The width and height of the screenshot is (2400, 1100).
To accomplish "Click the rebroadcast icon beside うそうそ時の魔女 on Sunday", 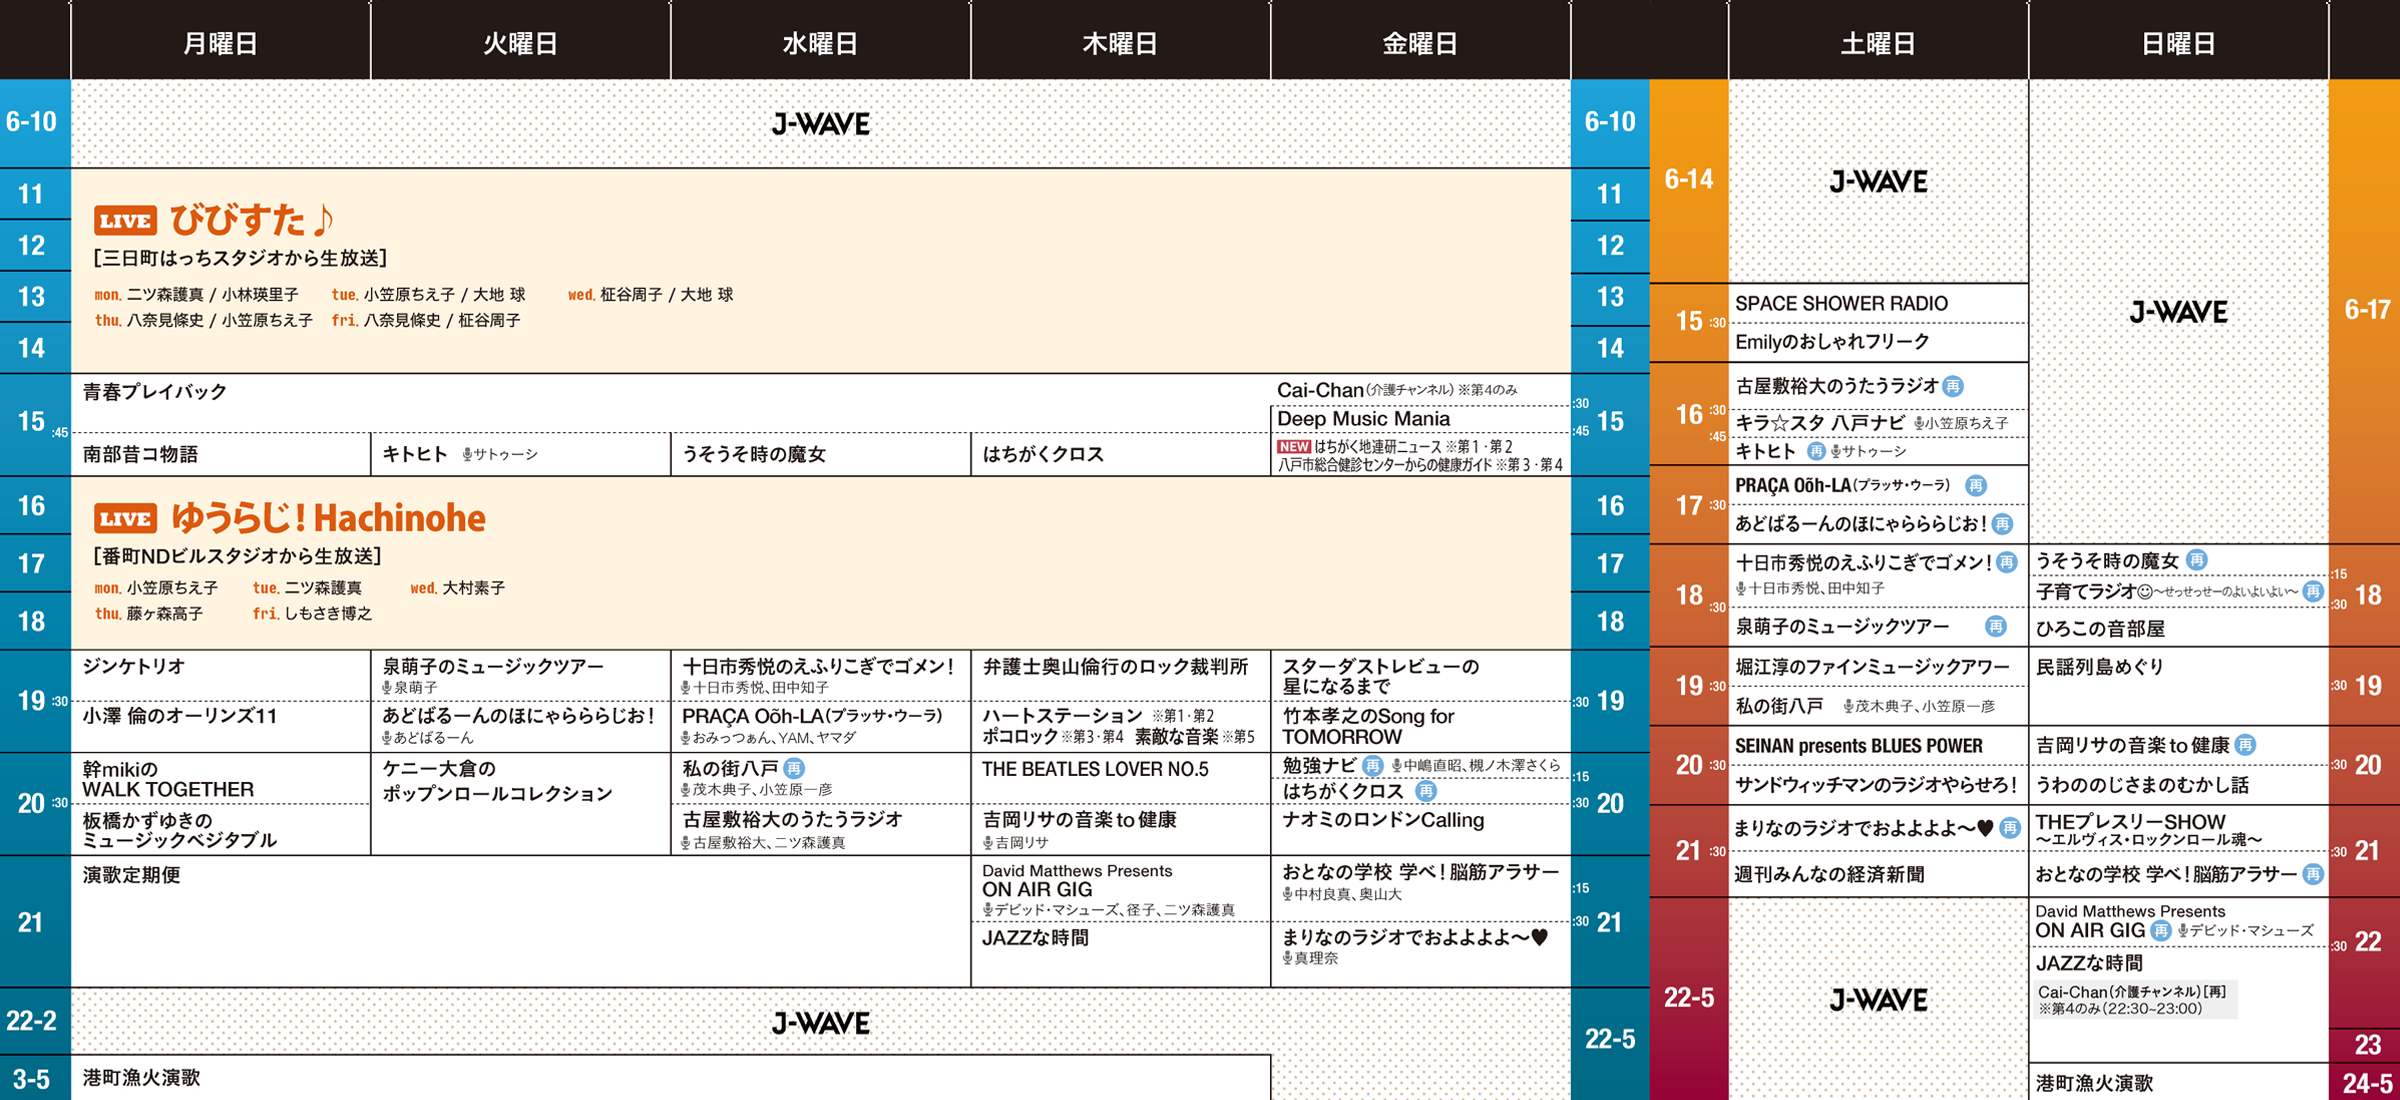I will (x=2196, y=560).
